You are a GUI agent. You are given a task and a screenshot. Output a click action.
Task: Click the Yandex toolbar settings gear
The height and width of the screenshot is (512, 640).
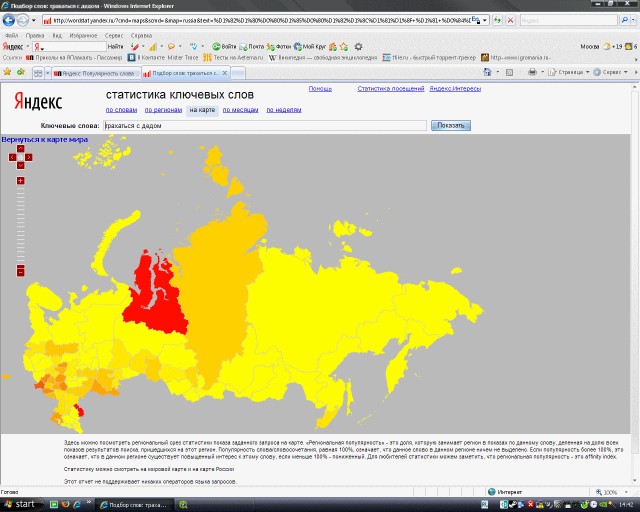tap(358, 47)
